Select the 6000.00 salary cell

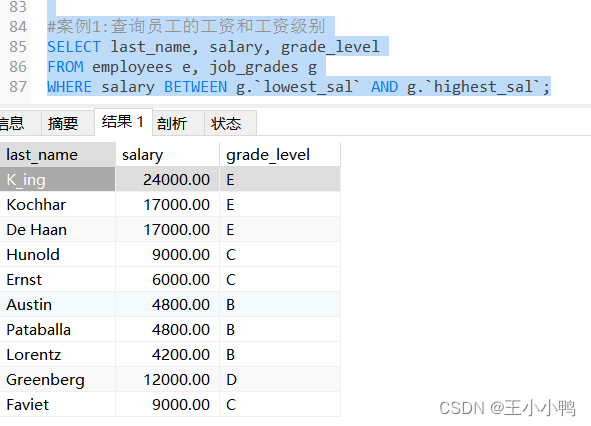click(x=167, y=279)
